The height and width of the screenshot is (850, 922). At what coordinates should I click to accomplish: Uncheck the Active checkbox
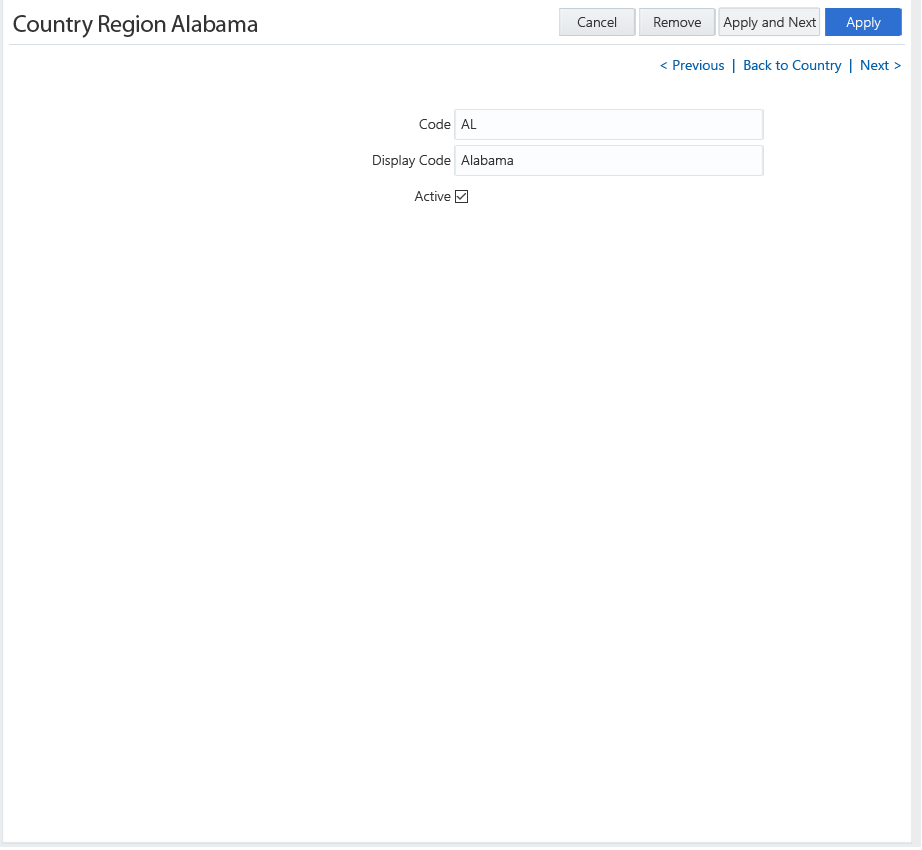coord(462,196)
